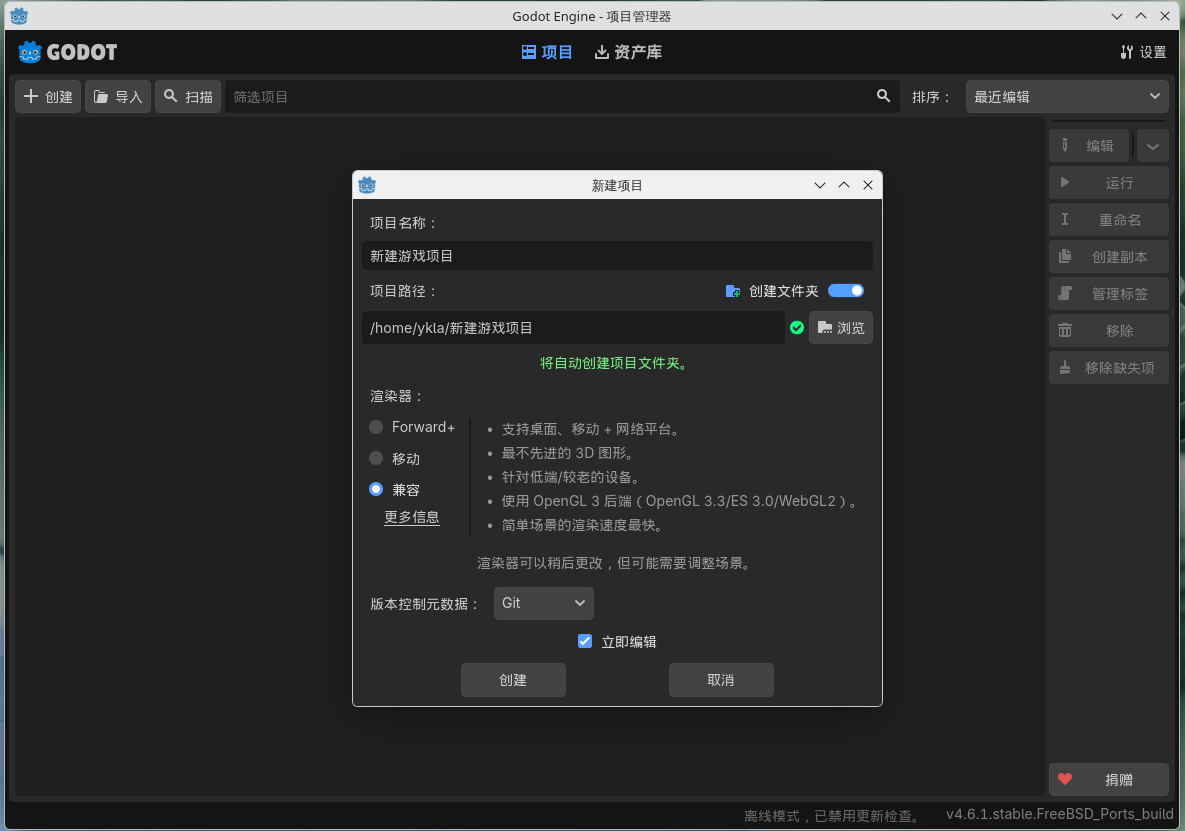
Task: Expand the arrow next to 编辑 button
Action: 1153,146
